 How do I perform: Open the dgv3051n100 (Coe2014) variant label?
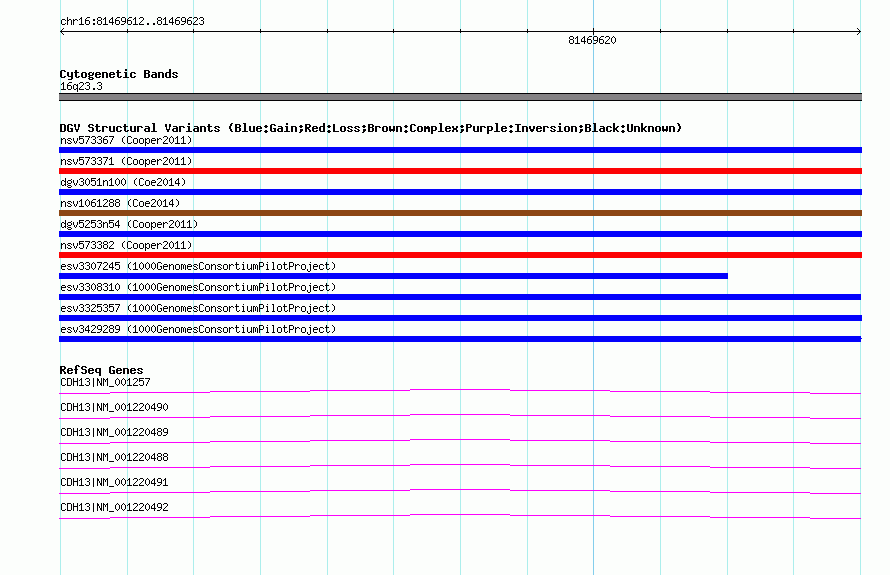coord(123,182)
